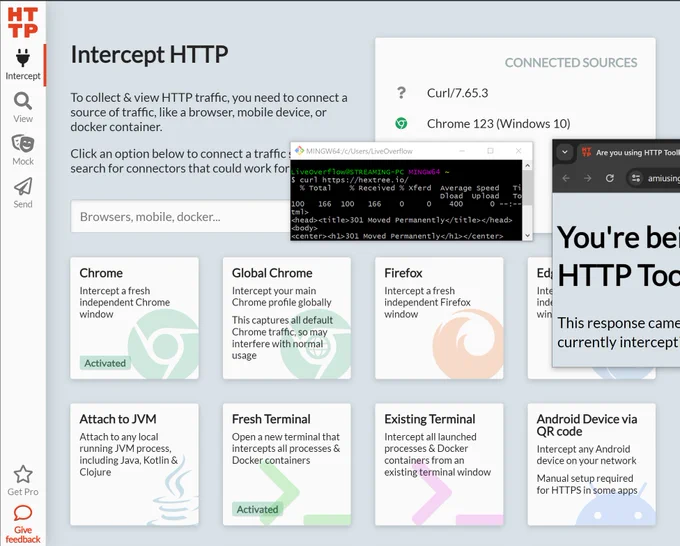
Task: Click site info icon in address bar
Action: point(636,178)
